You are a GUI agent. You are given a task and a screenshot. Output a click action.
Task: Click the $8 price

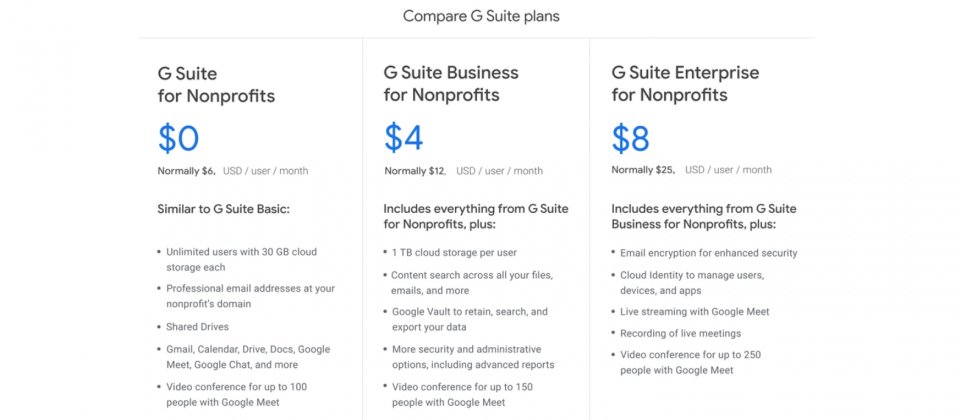coord(631,138)
